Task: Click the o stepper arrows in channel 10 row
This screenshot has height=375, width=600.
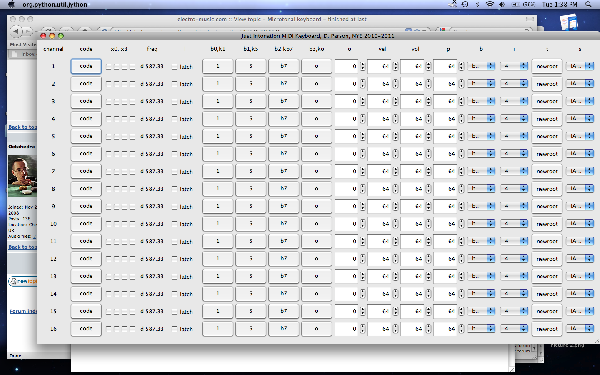Action: coord(362,223)
